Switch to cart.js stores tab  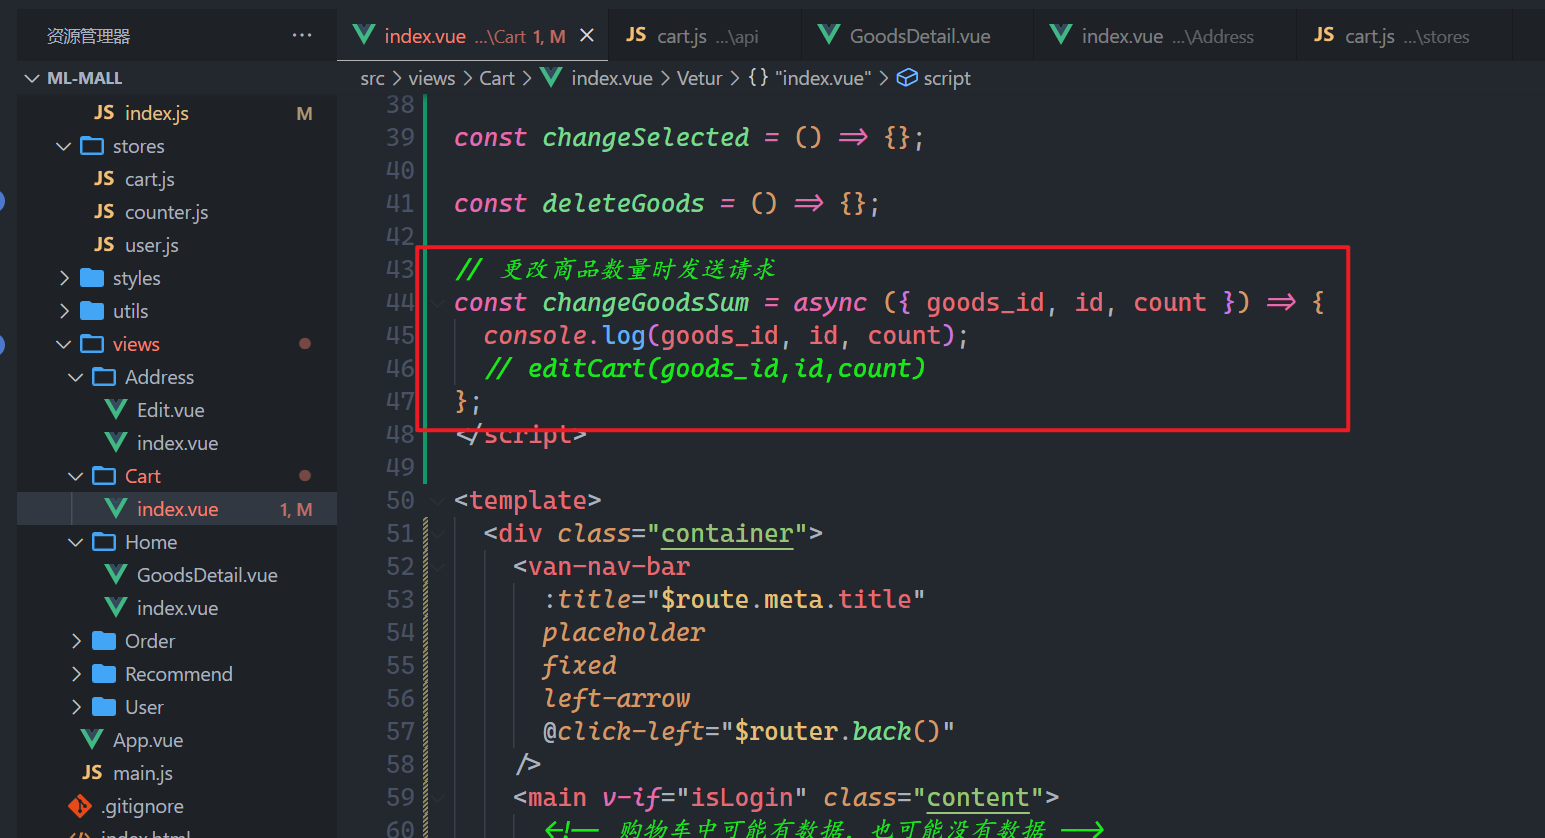1404,36
